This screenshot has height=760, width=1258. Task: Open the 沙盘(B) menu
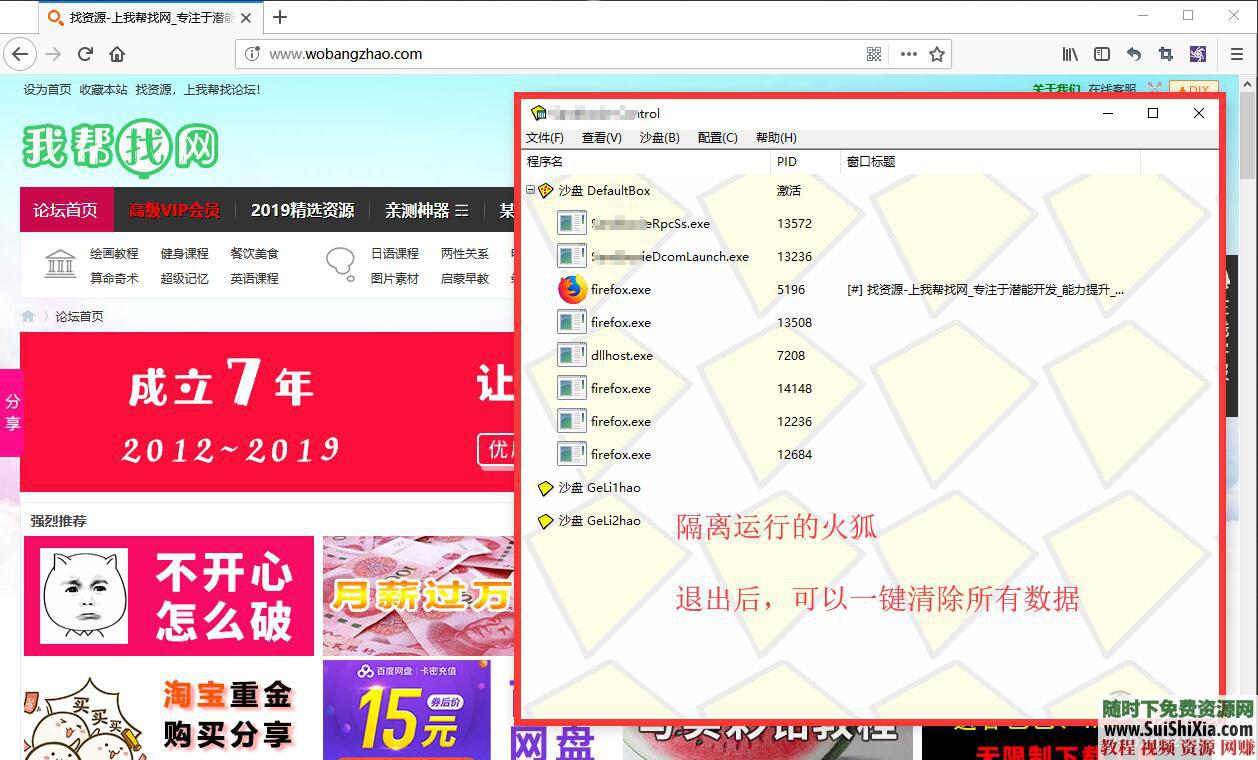tap(660, 137)
